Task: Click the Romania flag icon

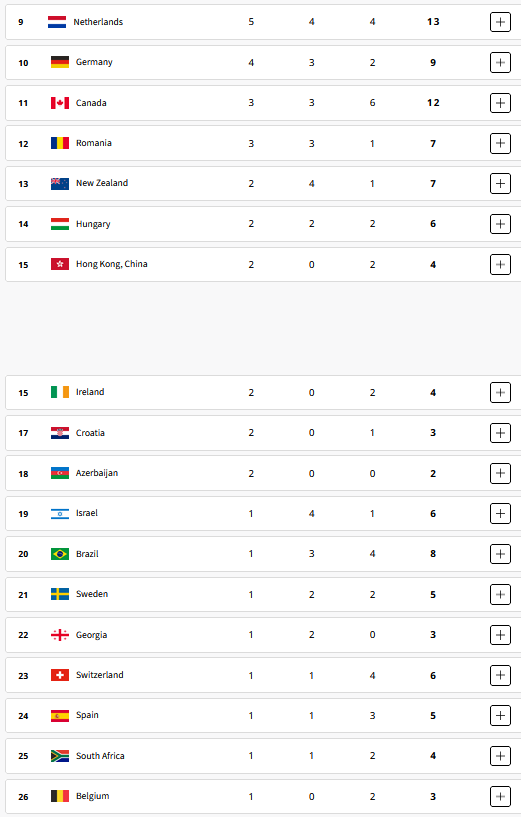Action: (60, 143)
